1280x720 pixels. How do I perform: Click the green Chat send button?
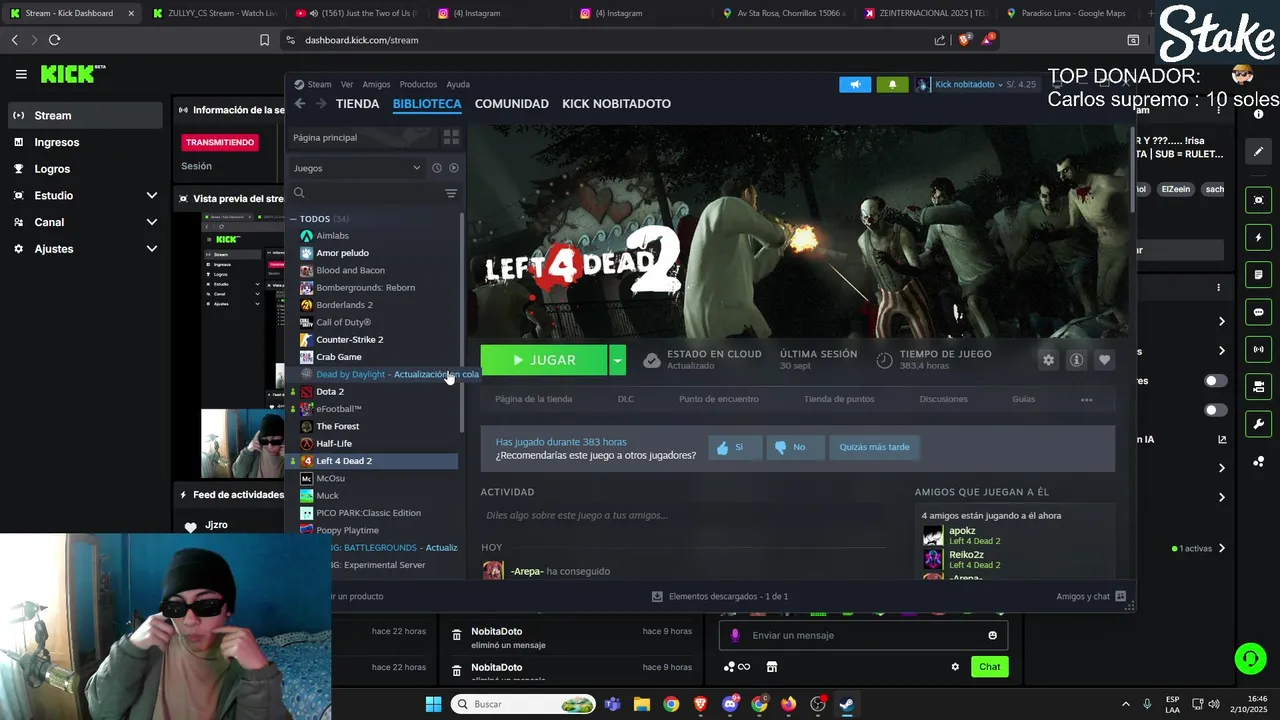pyautogui.click(x=989, y=667)
